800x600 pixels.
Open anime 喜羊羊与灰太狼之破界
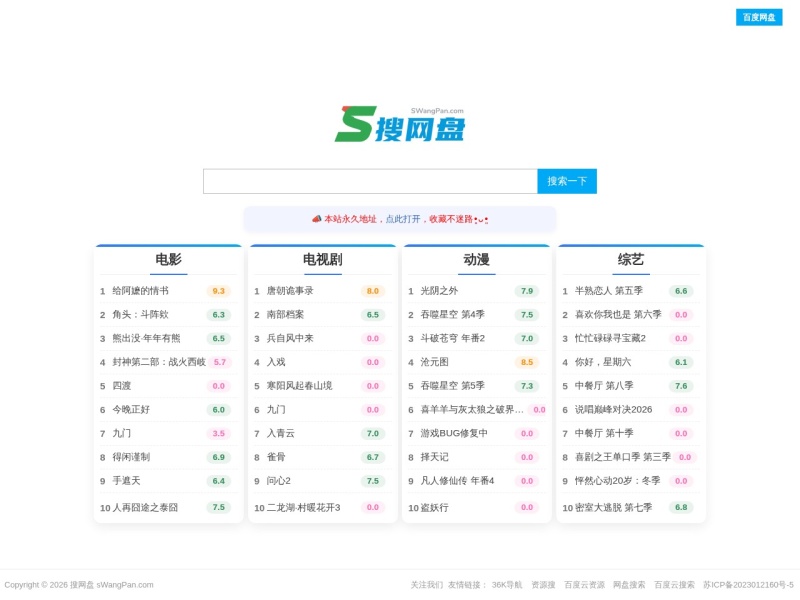472,410
